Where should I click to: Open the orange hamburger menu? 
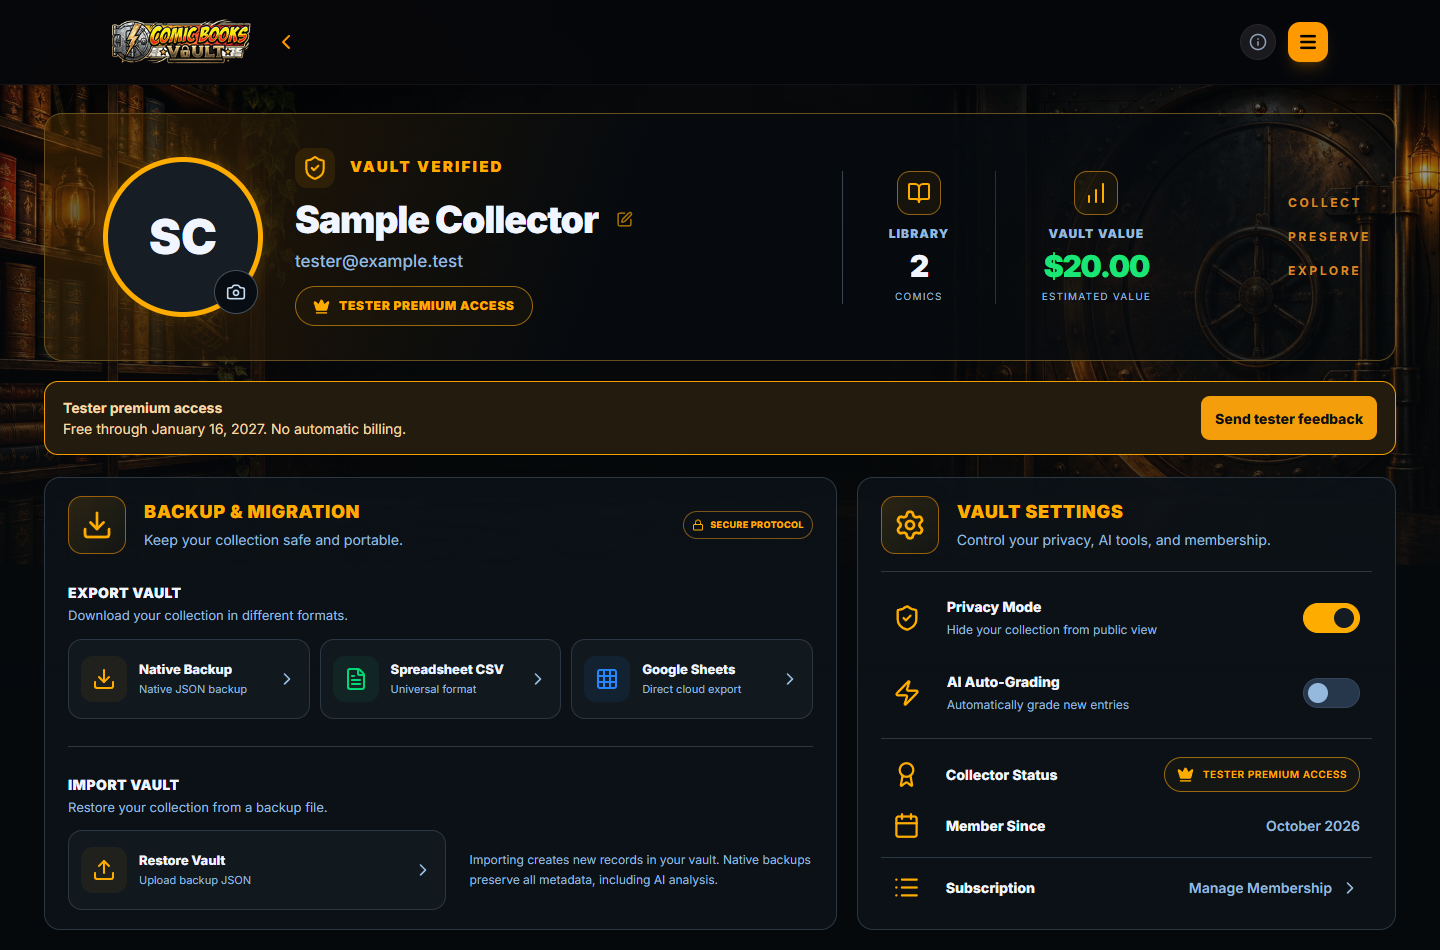click(x=1308, y=42)
